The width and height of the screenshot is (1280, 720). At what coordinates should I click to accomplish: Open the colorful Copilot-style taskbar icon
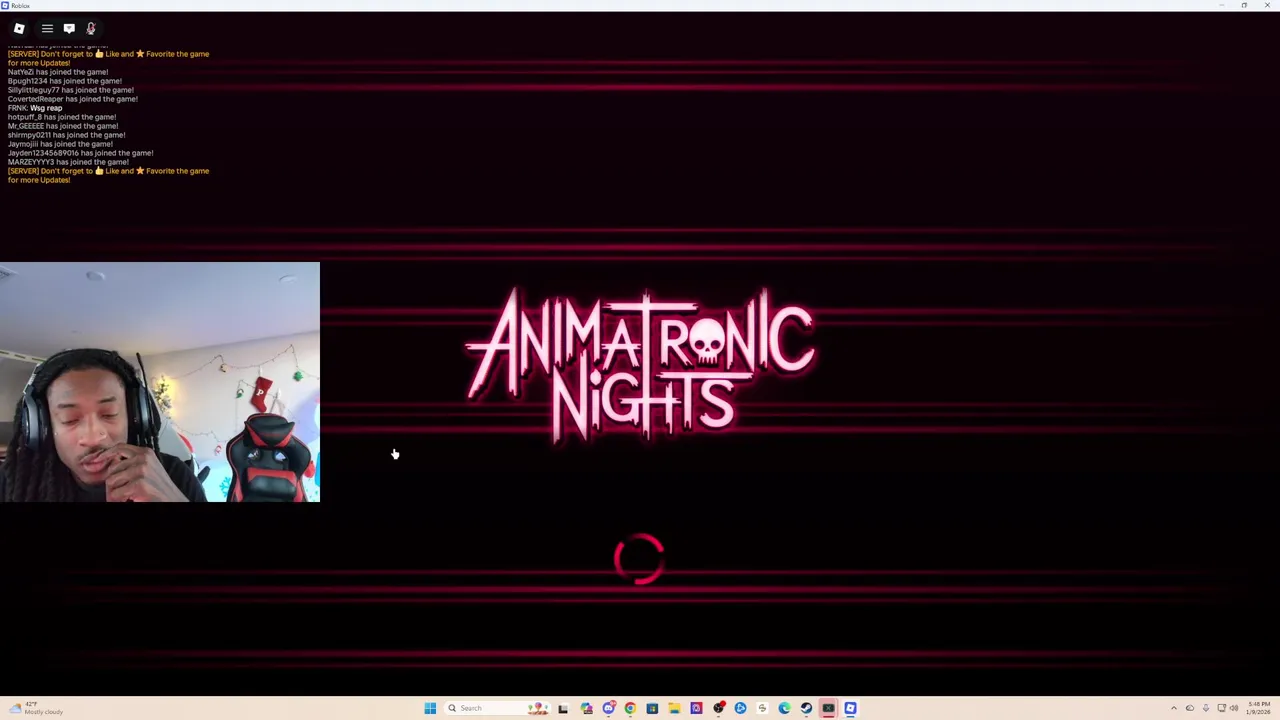coord(586,708)
